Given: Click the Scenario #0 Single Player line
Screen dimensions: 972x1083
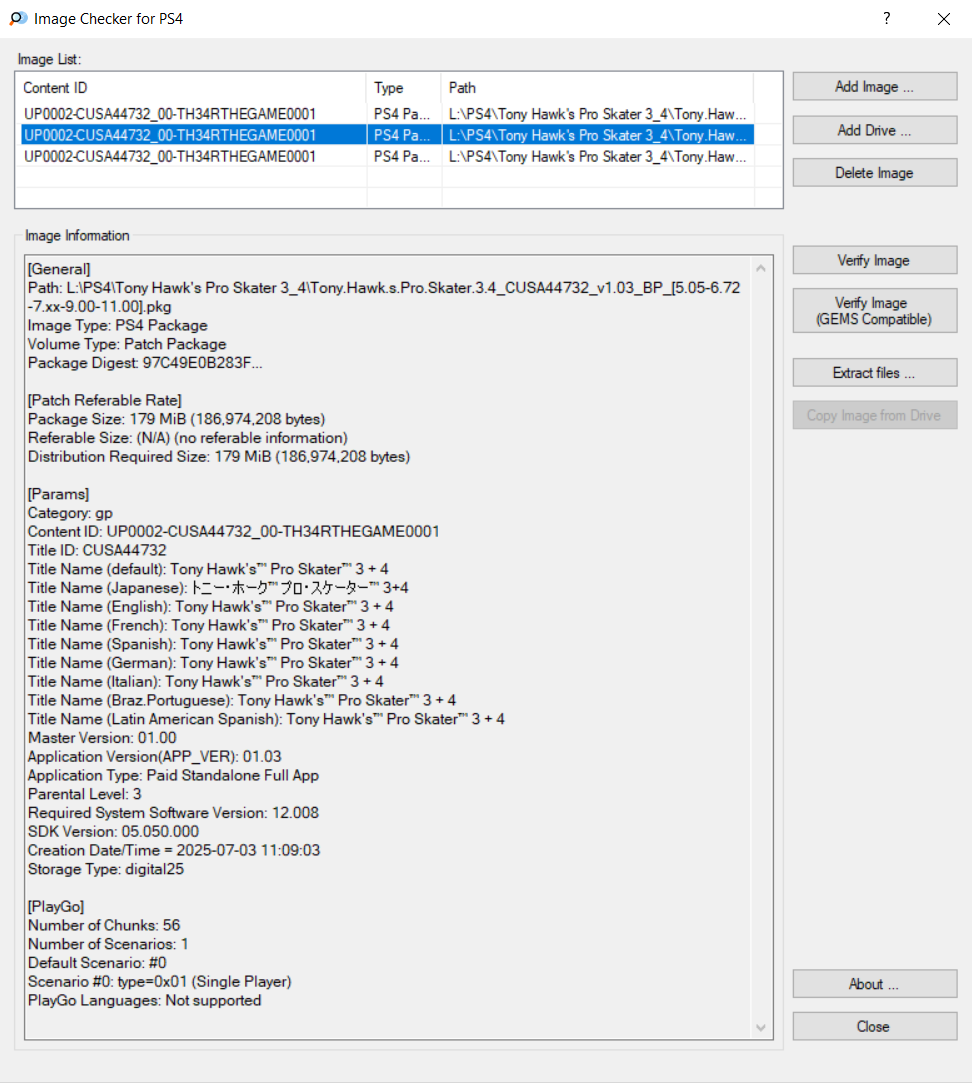Looking at the screenshot, I should [160, 981].
